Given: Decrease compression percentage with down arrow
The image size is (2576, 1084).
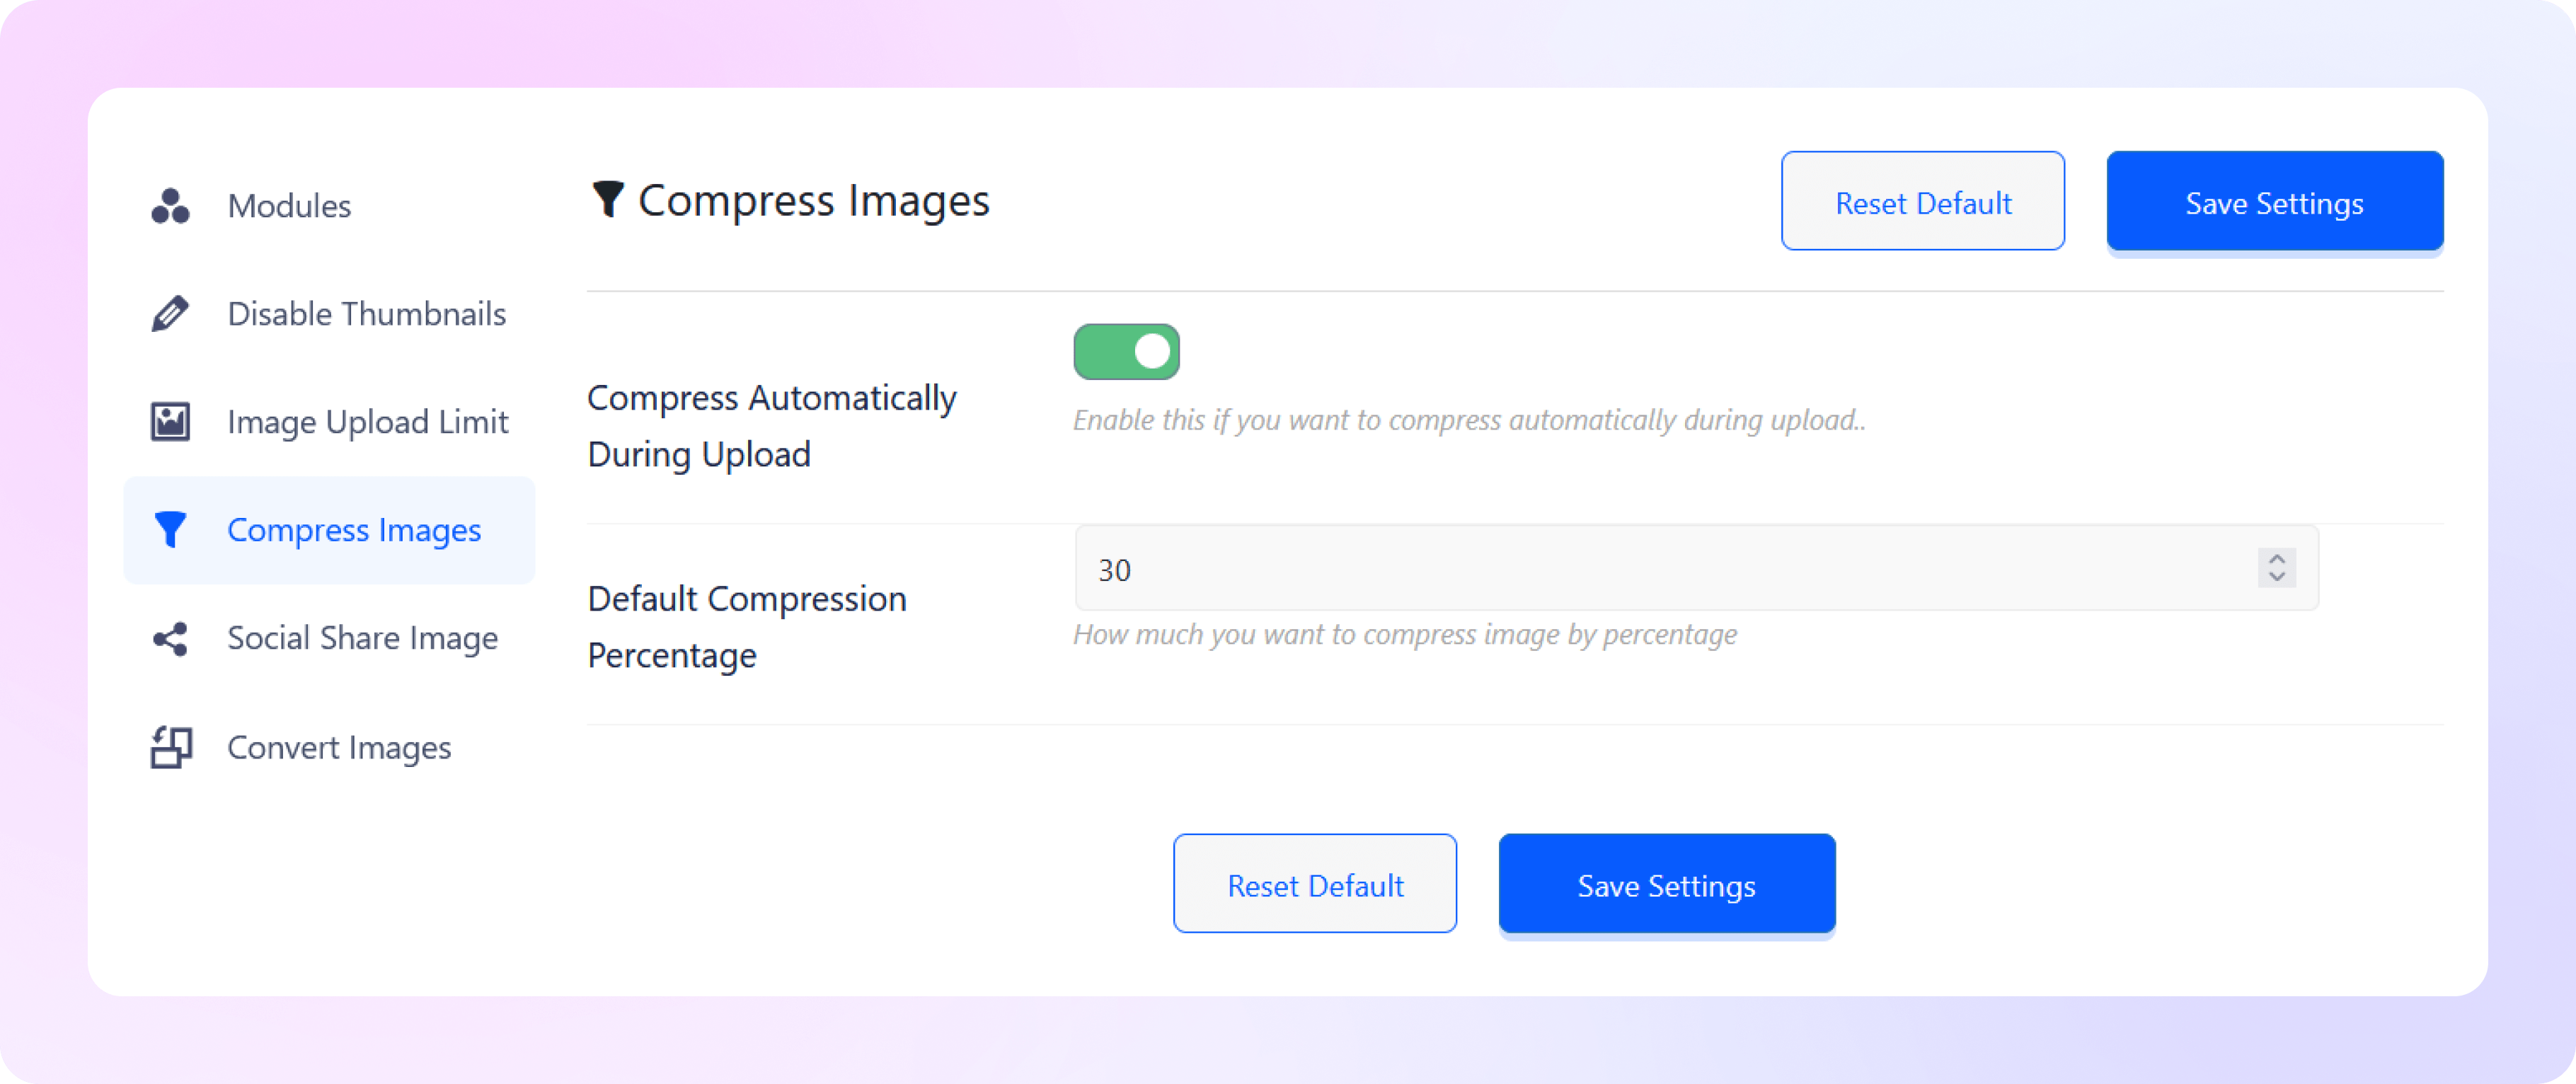Looking at the screenshot, I should tap(2277, 577).
